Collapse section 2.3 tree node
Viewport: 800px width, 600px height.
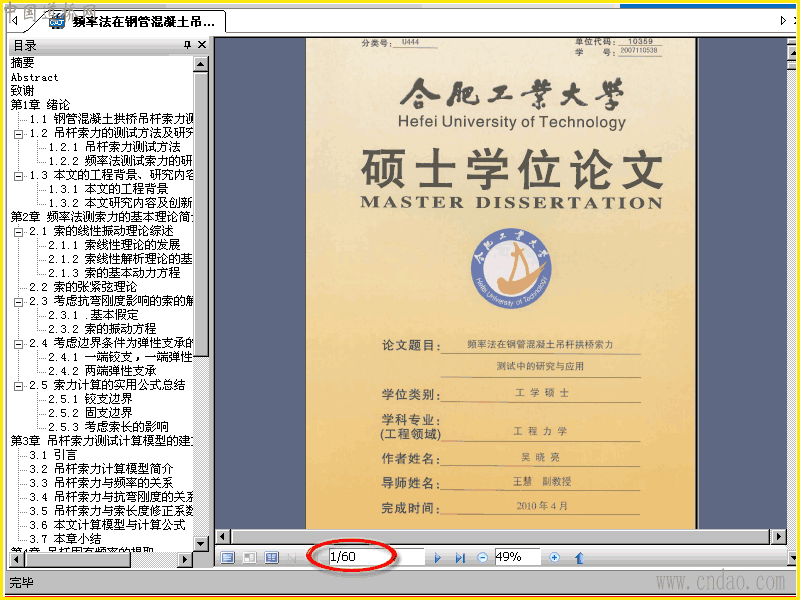pos(18,302)
